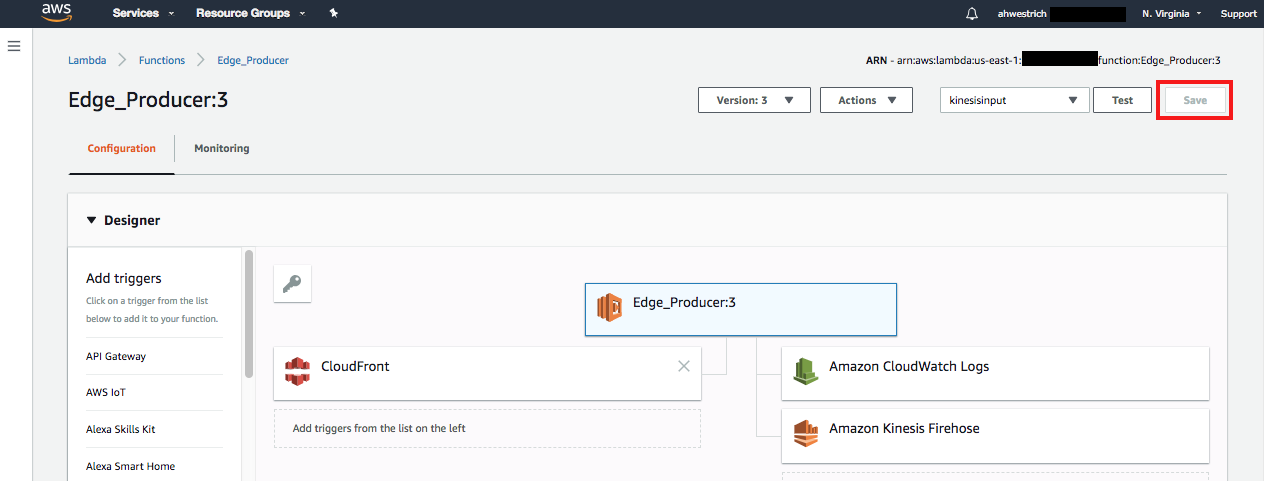The image size is (1264, 481).
Task: Collapse the Designer section
Action: click(92, 220)
